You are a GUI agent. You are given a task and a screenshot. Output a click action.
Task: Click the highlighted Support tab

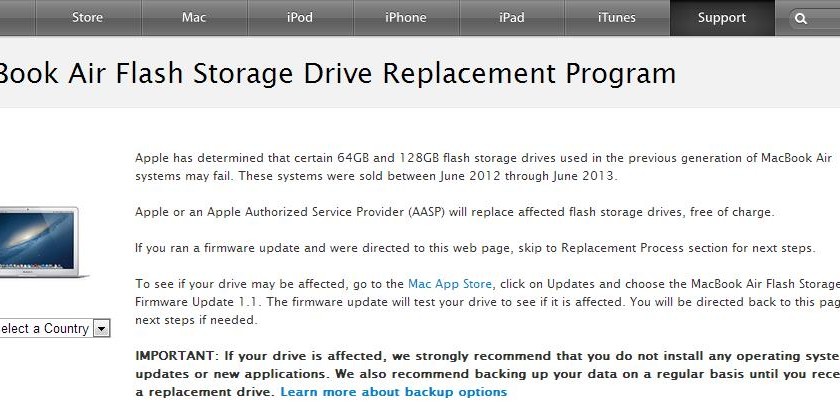click(x=722, y=17)
